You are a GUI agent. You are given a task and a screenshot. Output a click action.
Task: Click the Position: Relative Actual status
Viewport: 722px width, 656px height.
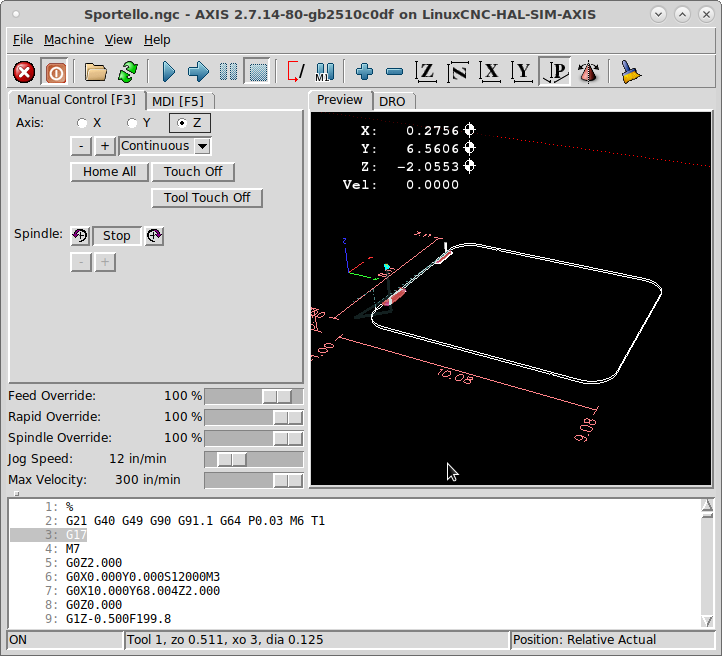pyautogui.click(x=612, y=640)
